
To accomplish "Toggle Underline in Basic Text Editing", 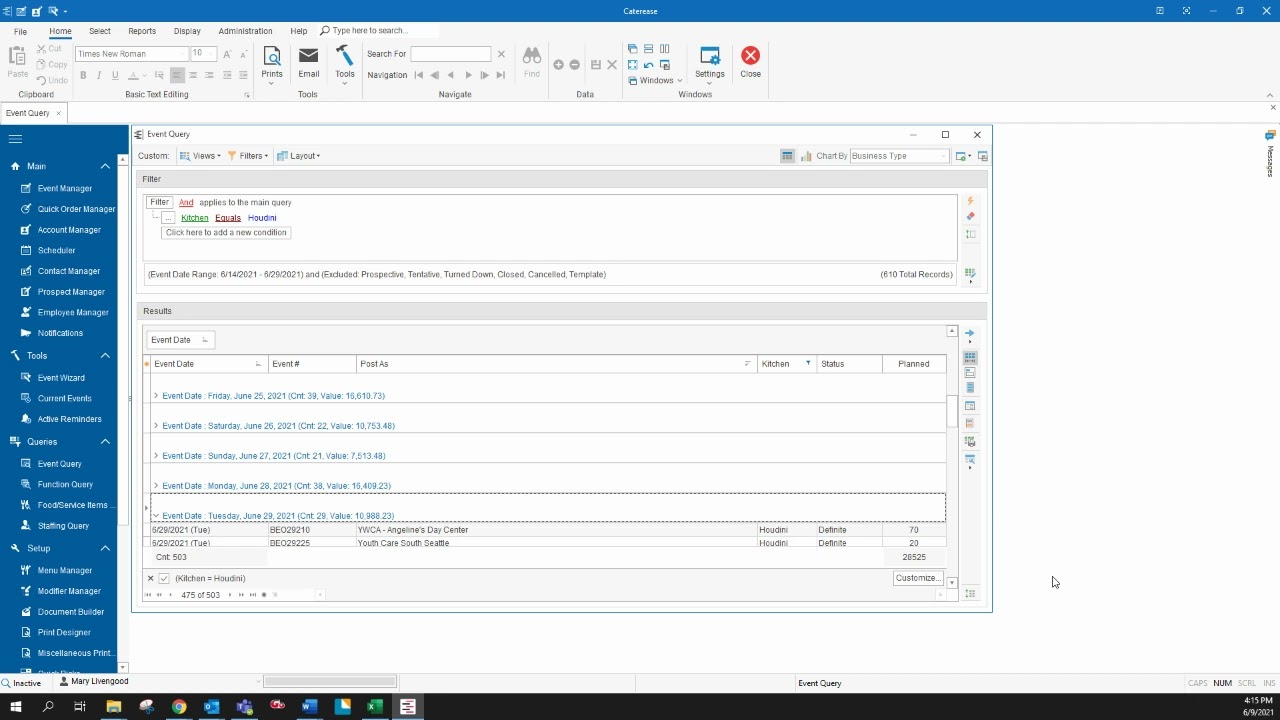I will tap(115, 75).
